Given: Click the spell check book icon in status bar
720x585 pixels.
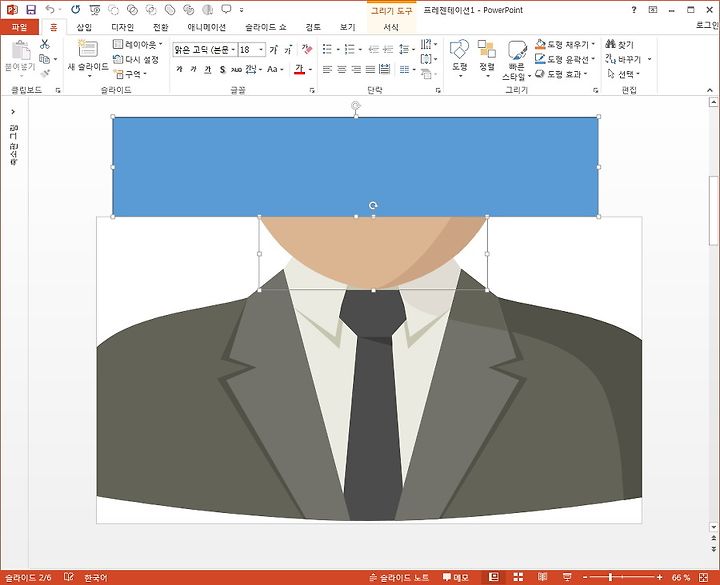Looking at the screenshot, I should pyautogui.click(x=69, y=577).
